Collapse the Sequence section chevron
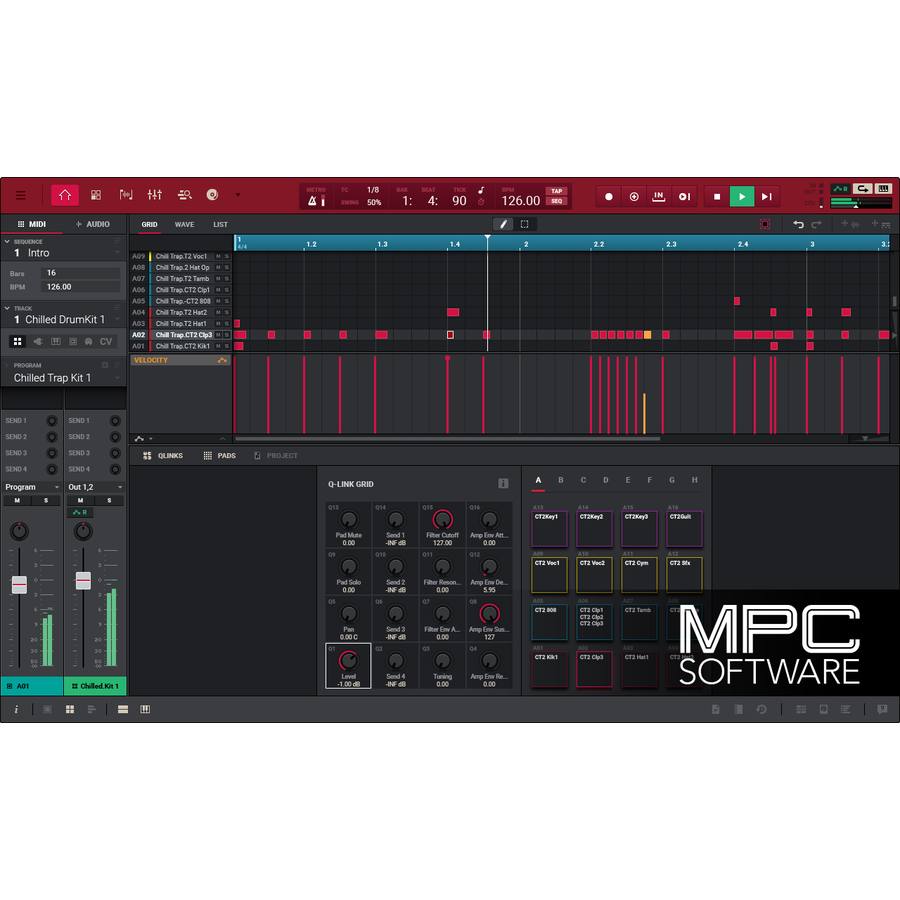Image resolution: width=900 pixels, height=900 pixels. 7,241
